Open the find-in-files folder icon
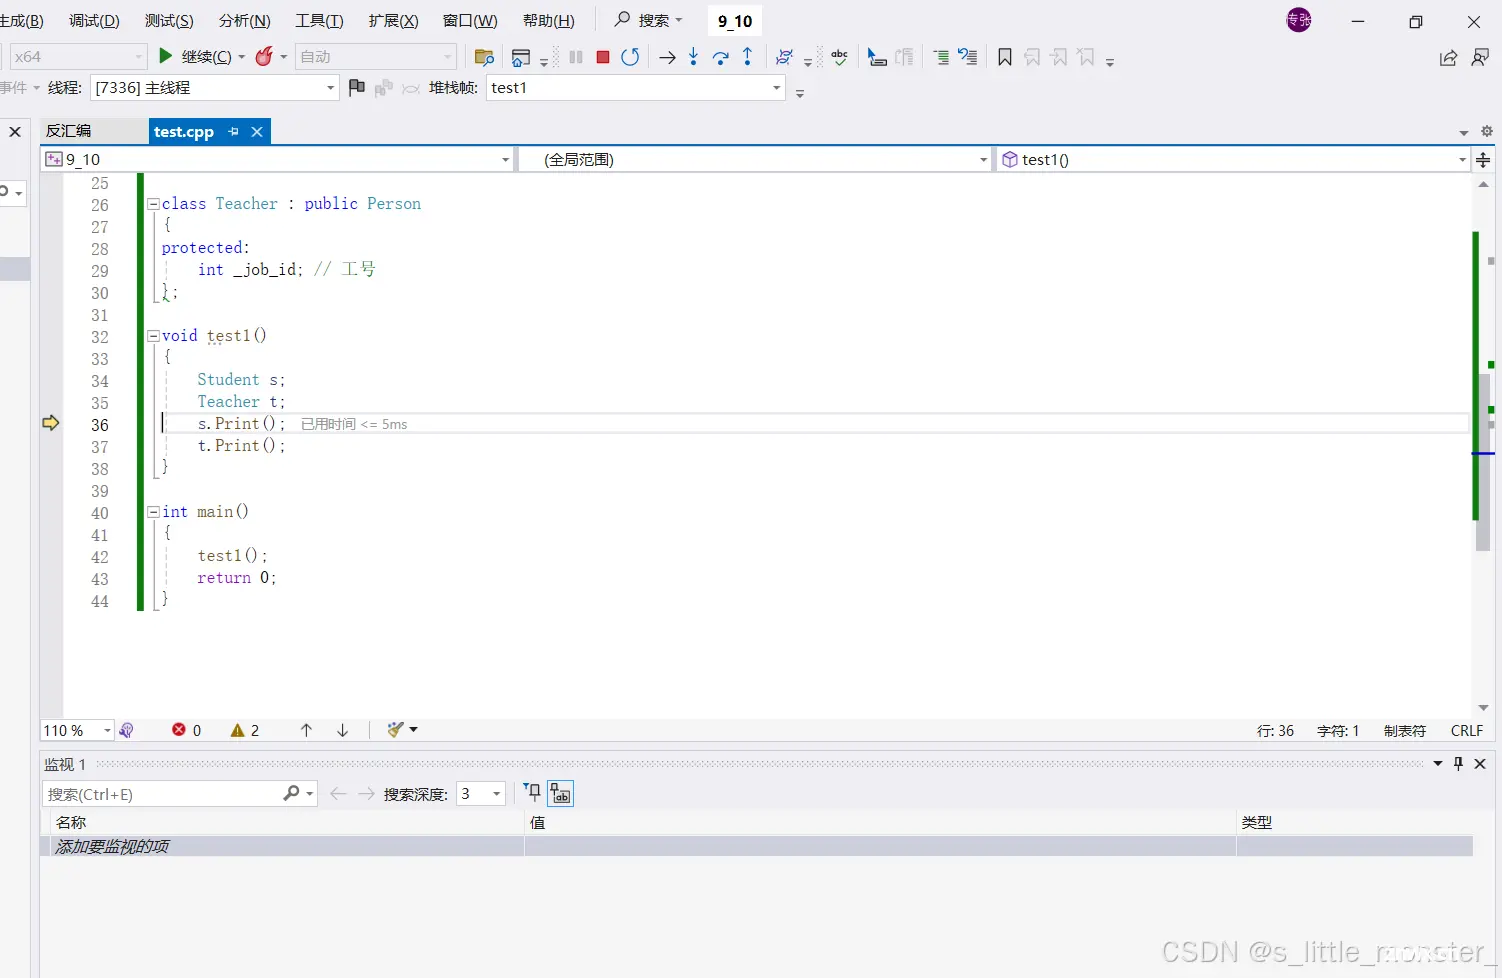1502x978 pixels. [x=484, y=57]
